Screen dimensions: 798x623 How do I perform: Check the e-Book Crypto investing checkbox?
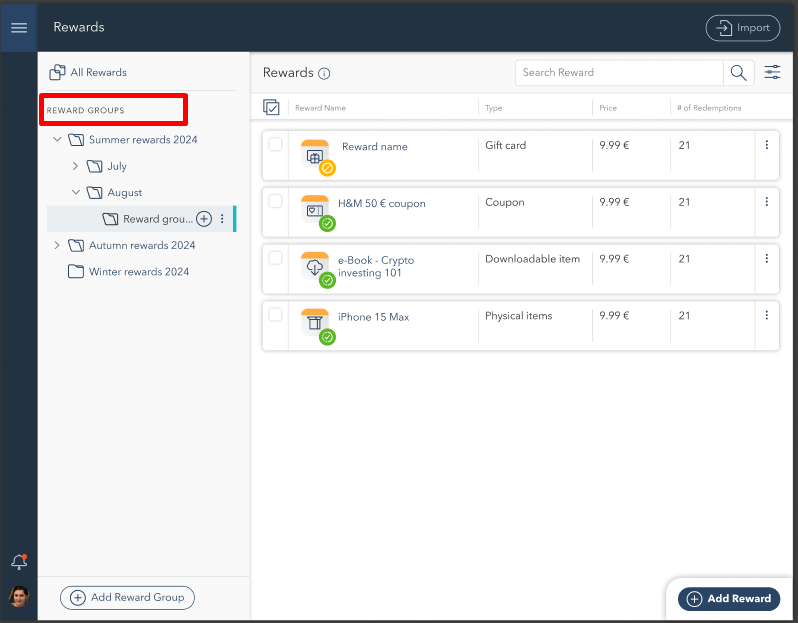[x=275, y=258]
